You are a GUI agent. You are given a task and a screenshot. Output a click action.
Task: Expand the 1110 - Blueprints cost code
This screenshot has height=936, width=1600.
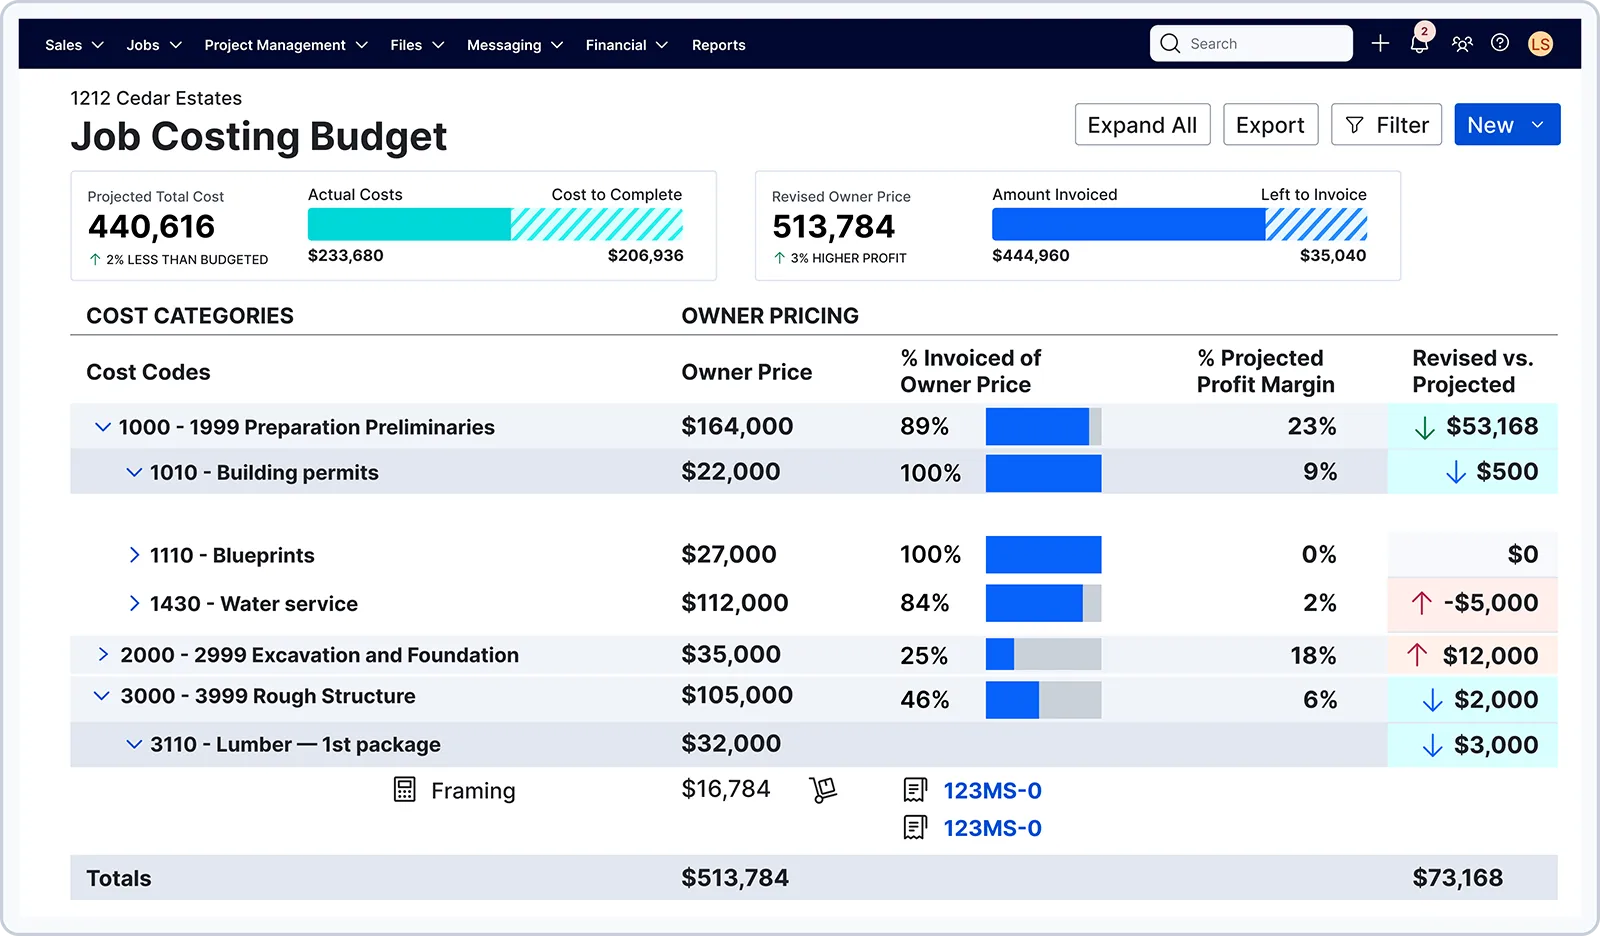pos(134,555)
